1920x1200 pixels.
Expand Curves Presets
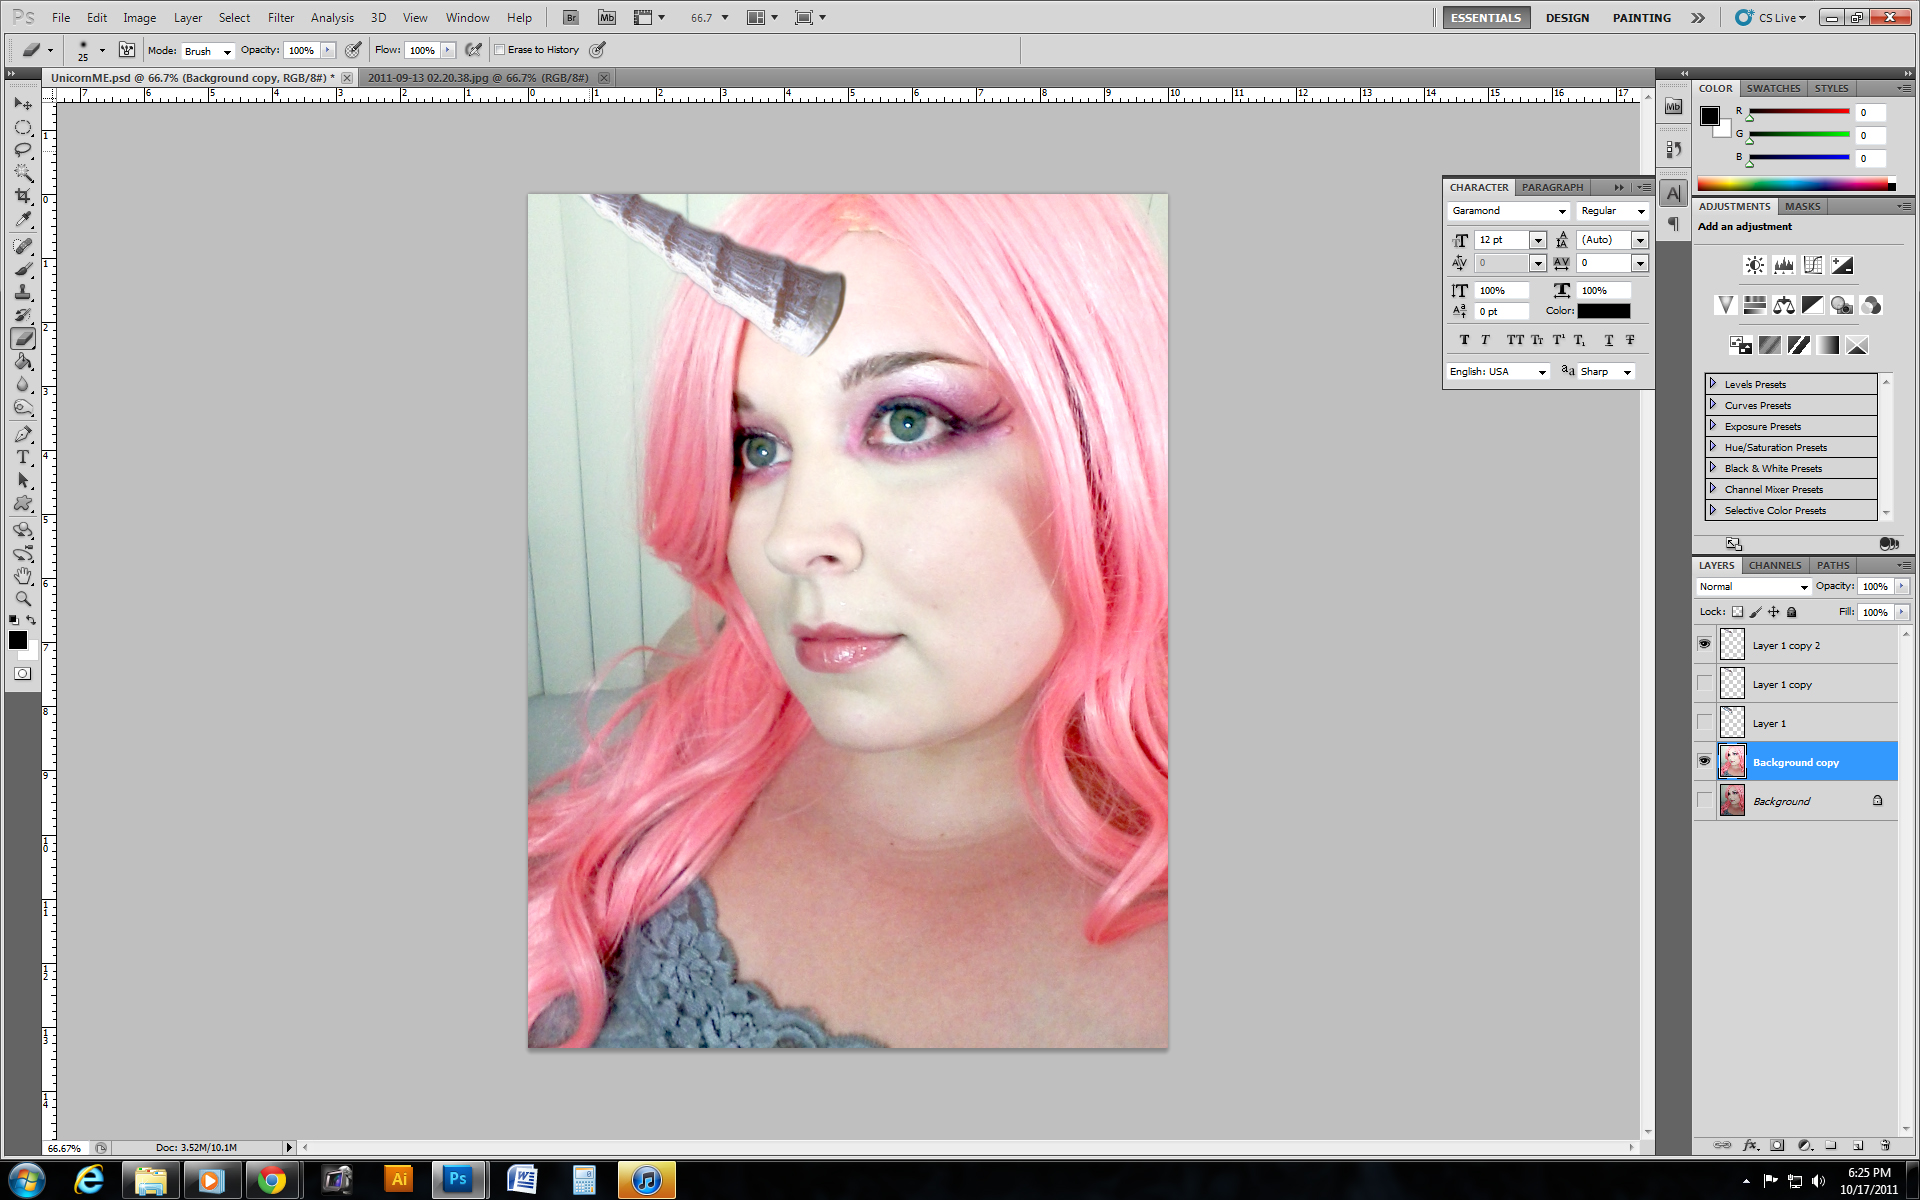pos(1712,405)
